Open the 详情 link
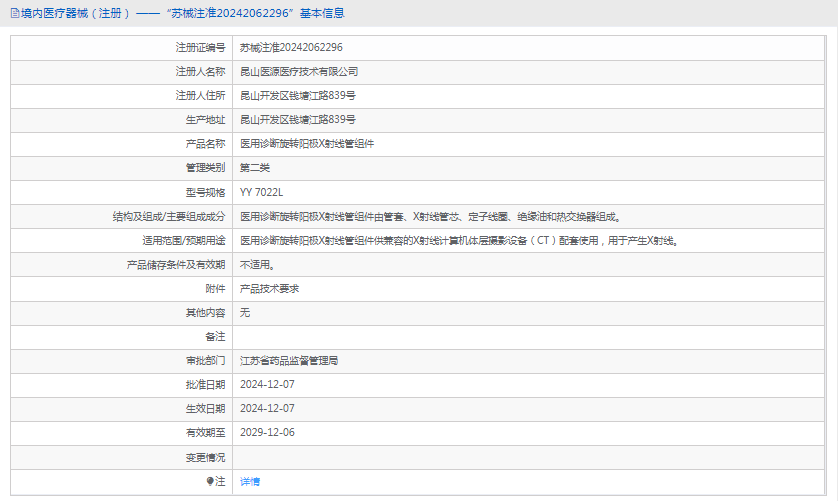Viewport: 838px width, 501px height. tap(250, 482)
